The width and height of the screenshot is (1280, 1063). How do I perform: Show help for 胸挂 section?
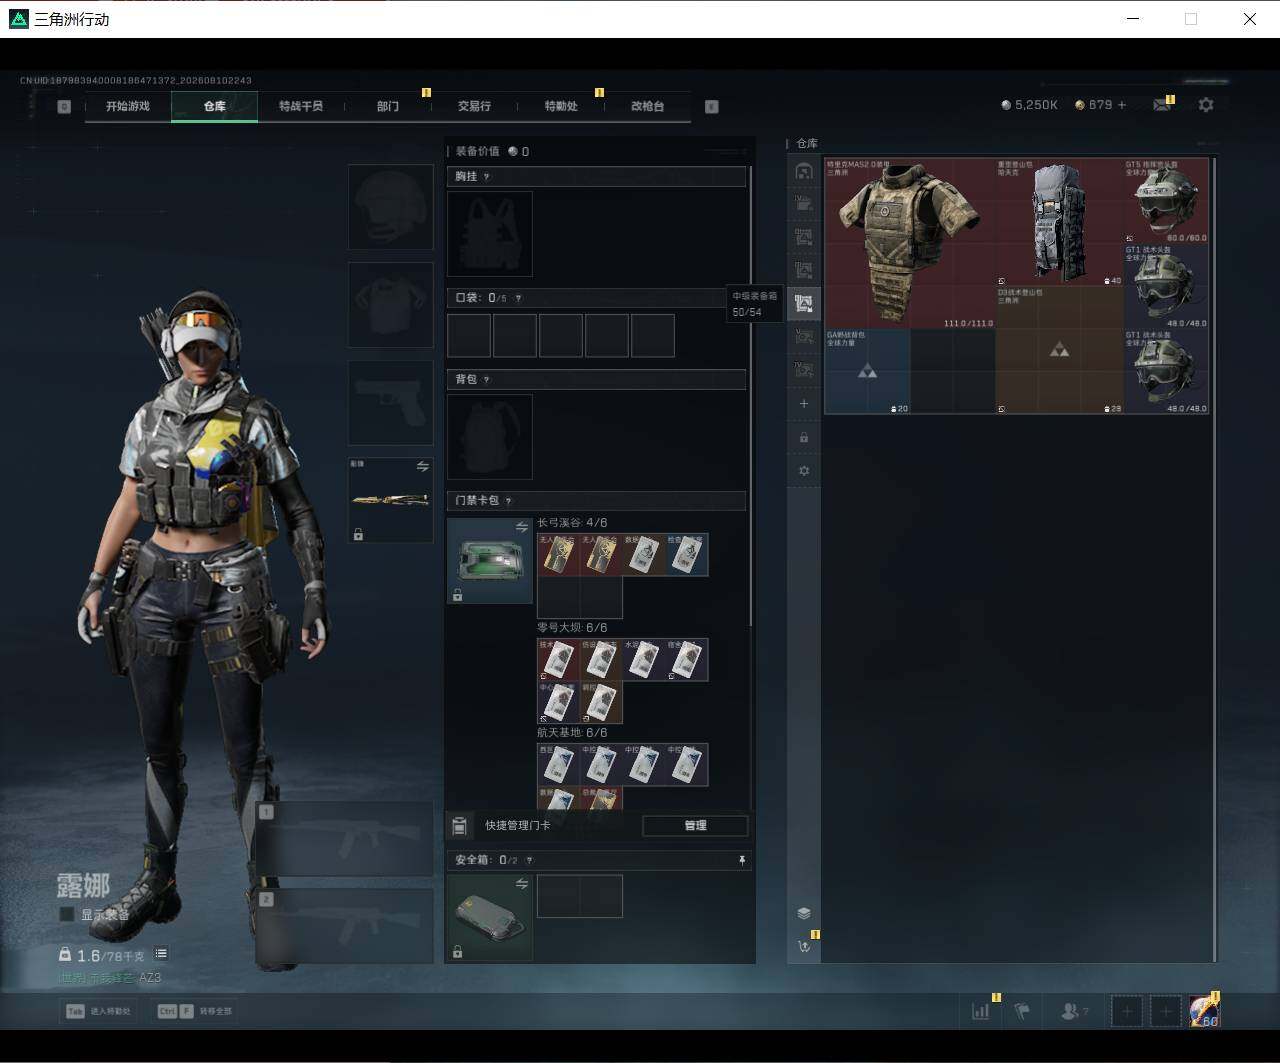tap(487, 177)
